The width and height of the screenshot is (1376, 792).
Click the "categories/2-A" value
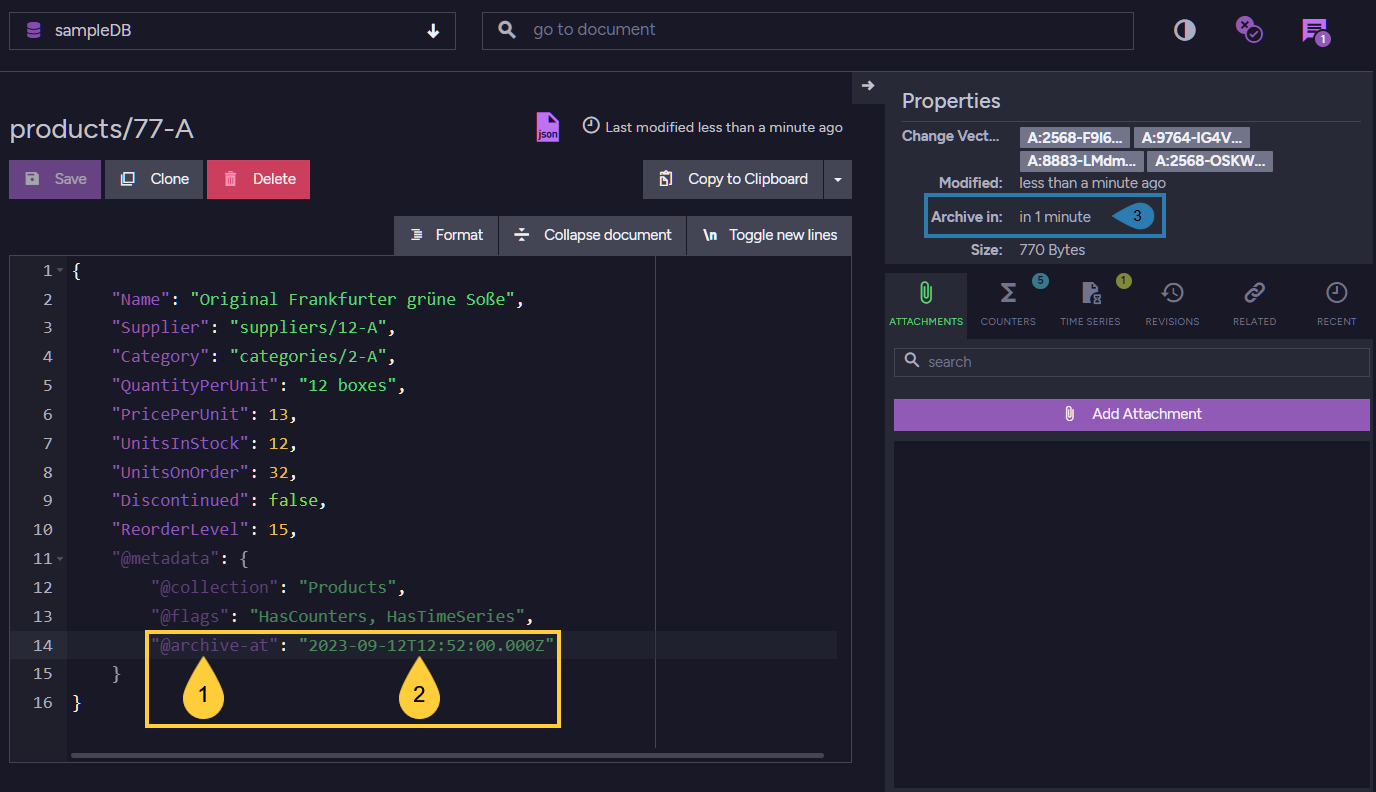[312, 357]
